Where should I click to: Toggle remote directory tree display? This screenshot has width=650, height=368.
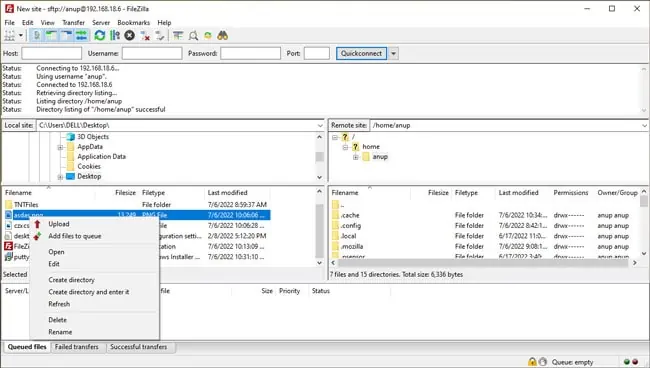tap(66, 36)
